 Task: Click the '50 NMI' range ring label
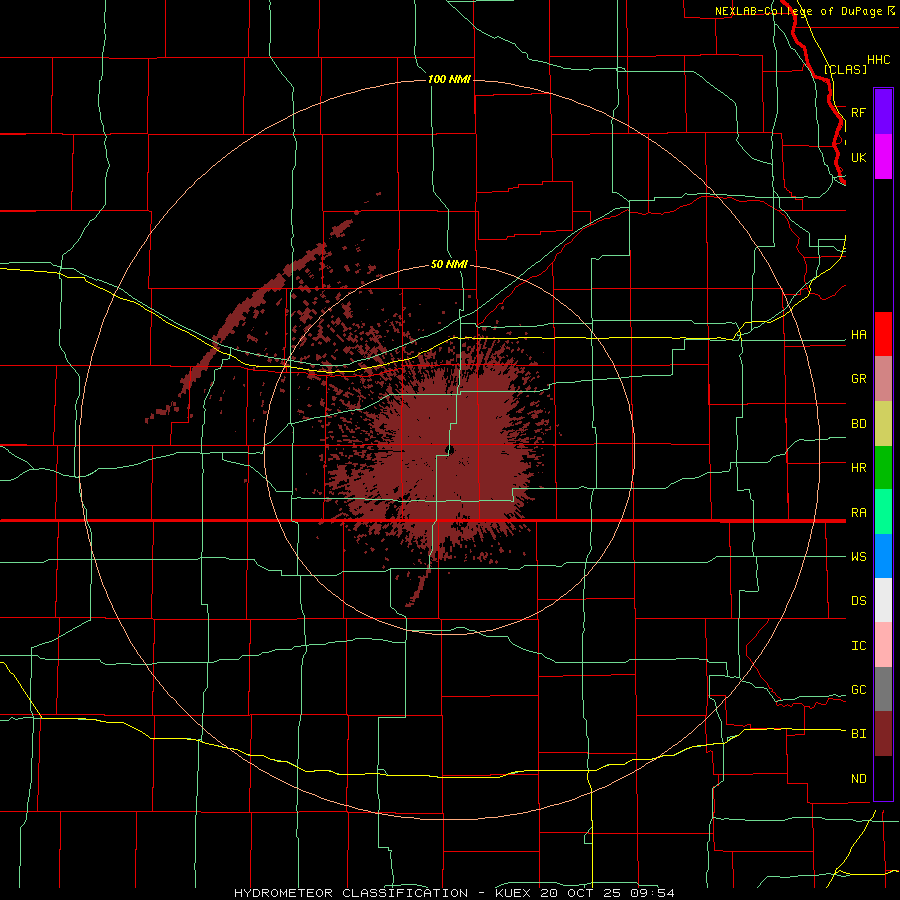(449, 264)
